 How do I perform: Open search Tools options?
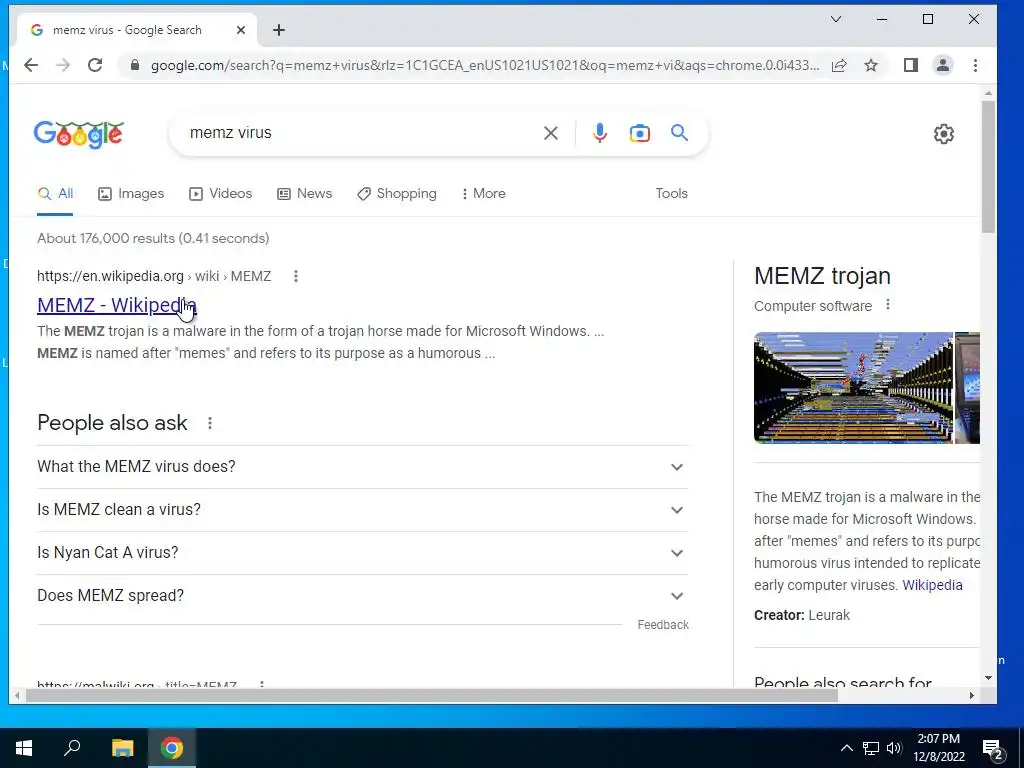671,193
